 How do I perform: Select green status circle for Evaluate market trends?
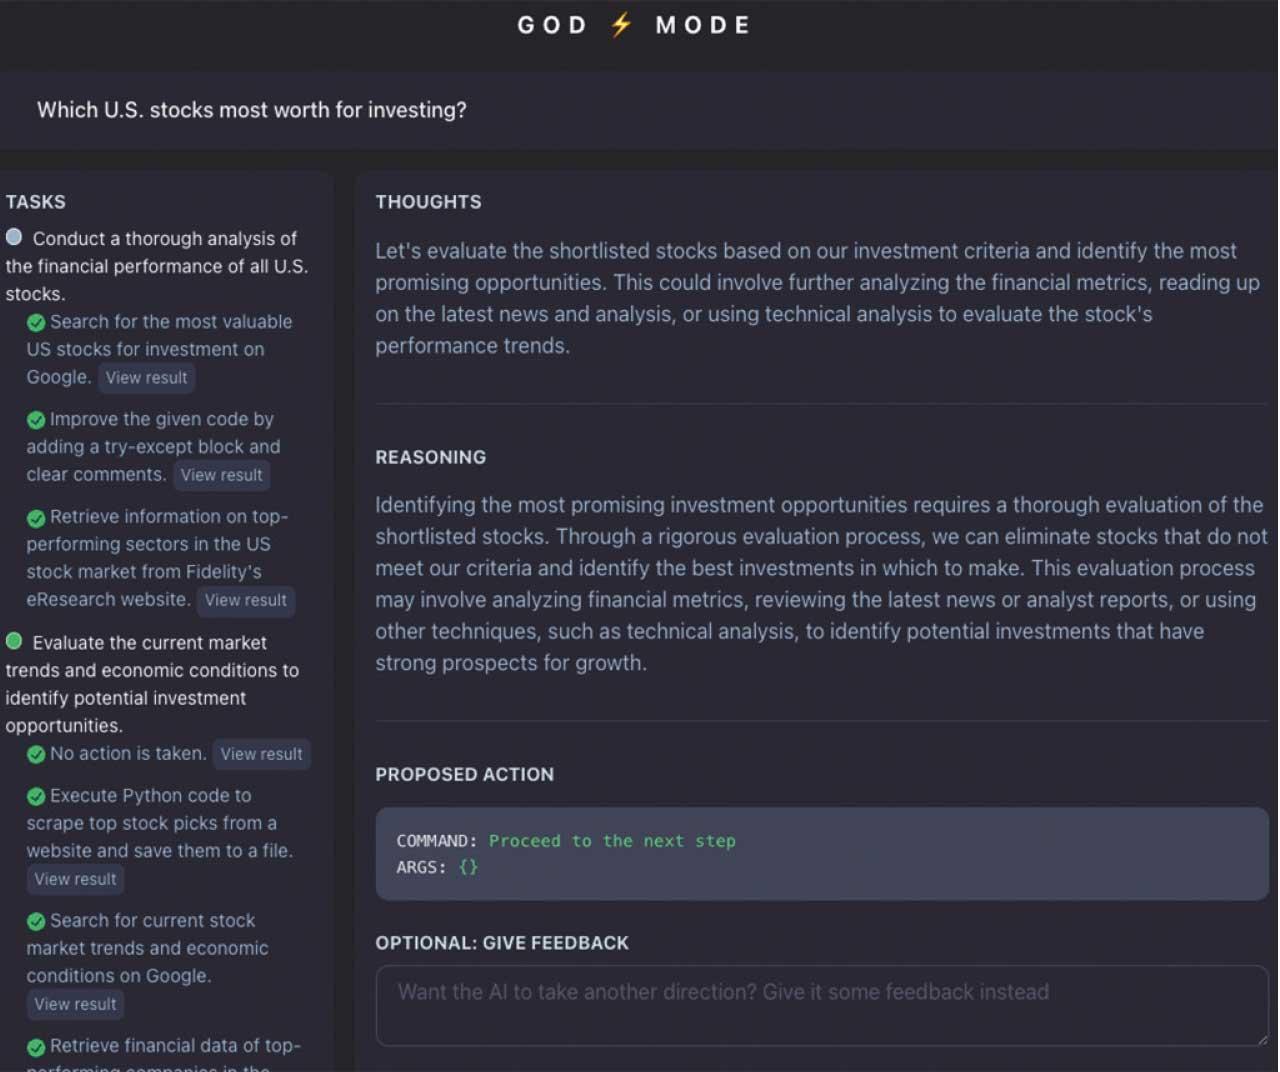point(14,641)
